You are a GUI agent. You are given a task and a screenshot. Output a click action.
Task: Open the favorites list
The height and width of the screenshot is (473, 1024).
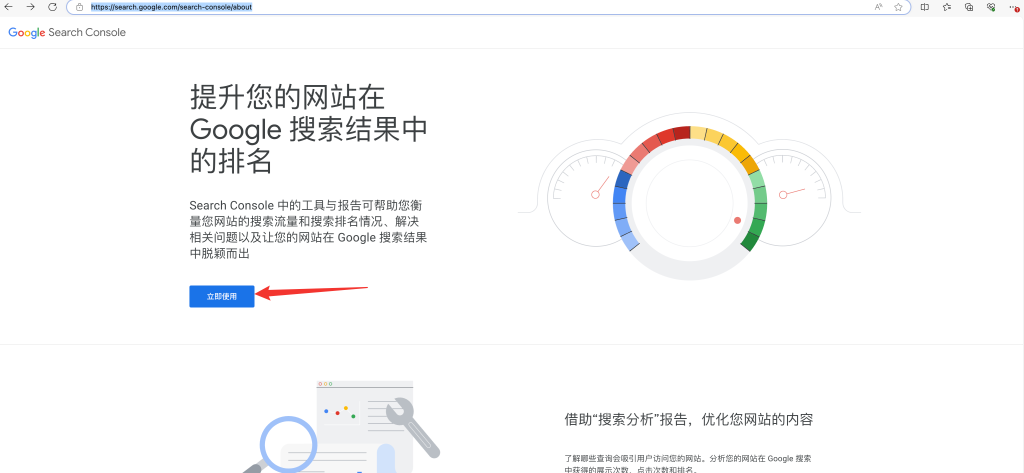(947, 7)
